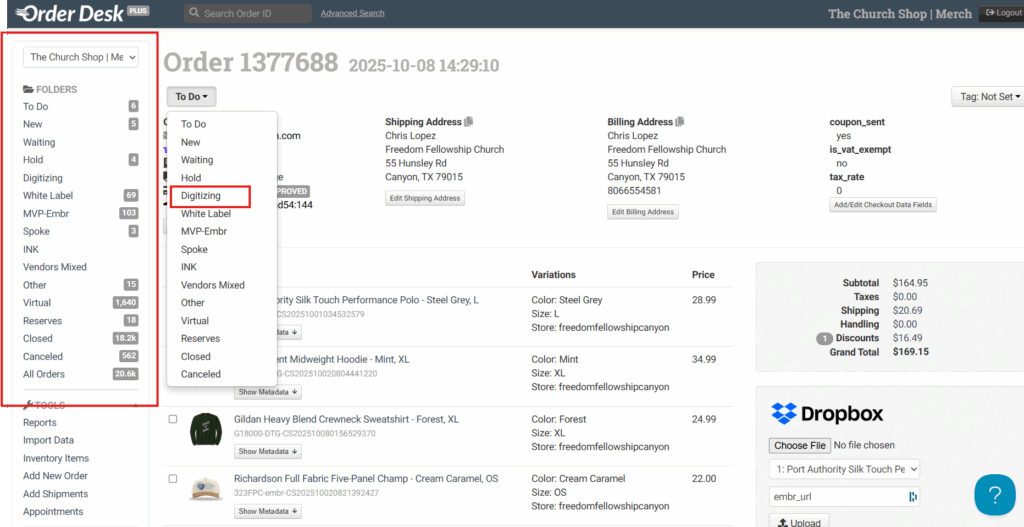This screenshot has height=527, width=1024.
Task: Click the search magnifier icon
Action: tap(194, 14)
